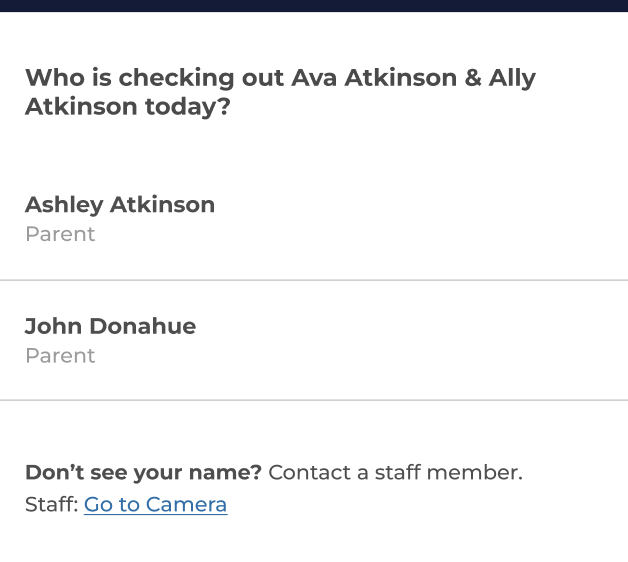Open the Go to Camera staff link
This screenshot has width=628, height=562.
point(155,505)
